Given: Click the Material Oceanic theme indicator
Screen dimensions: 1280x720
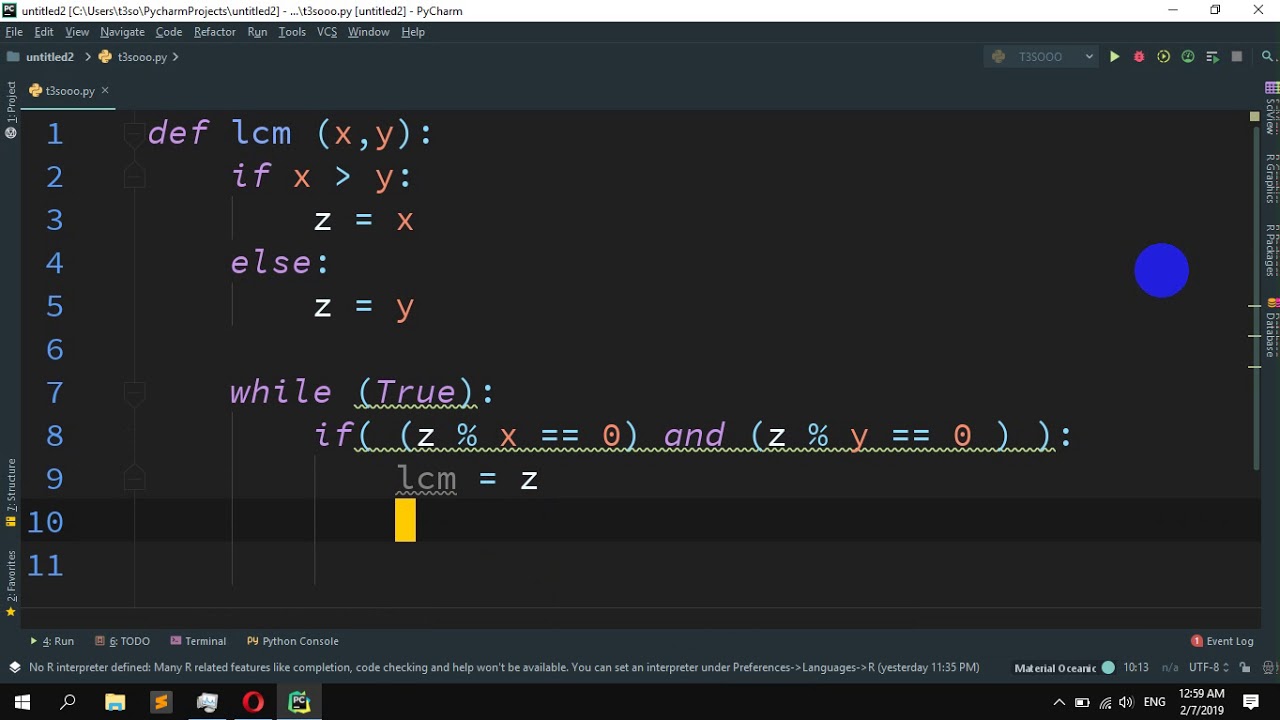Looking at the screenshot, I should (x=1063, y=667).
